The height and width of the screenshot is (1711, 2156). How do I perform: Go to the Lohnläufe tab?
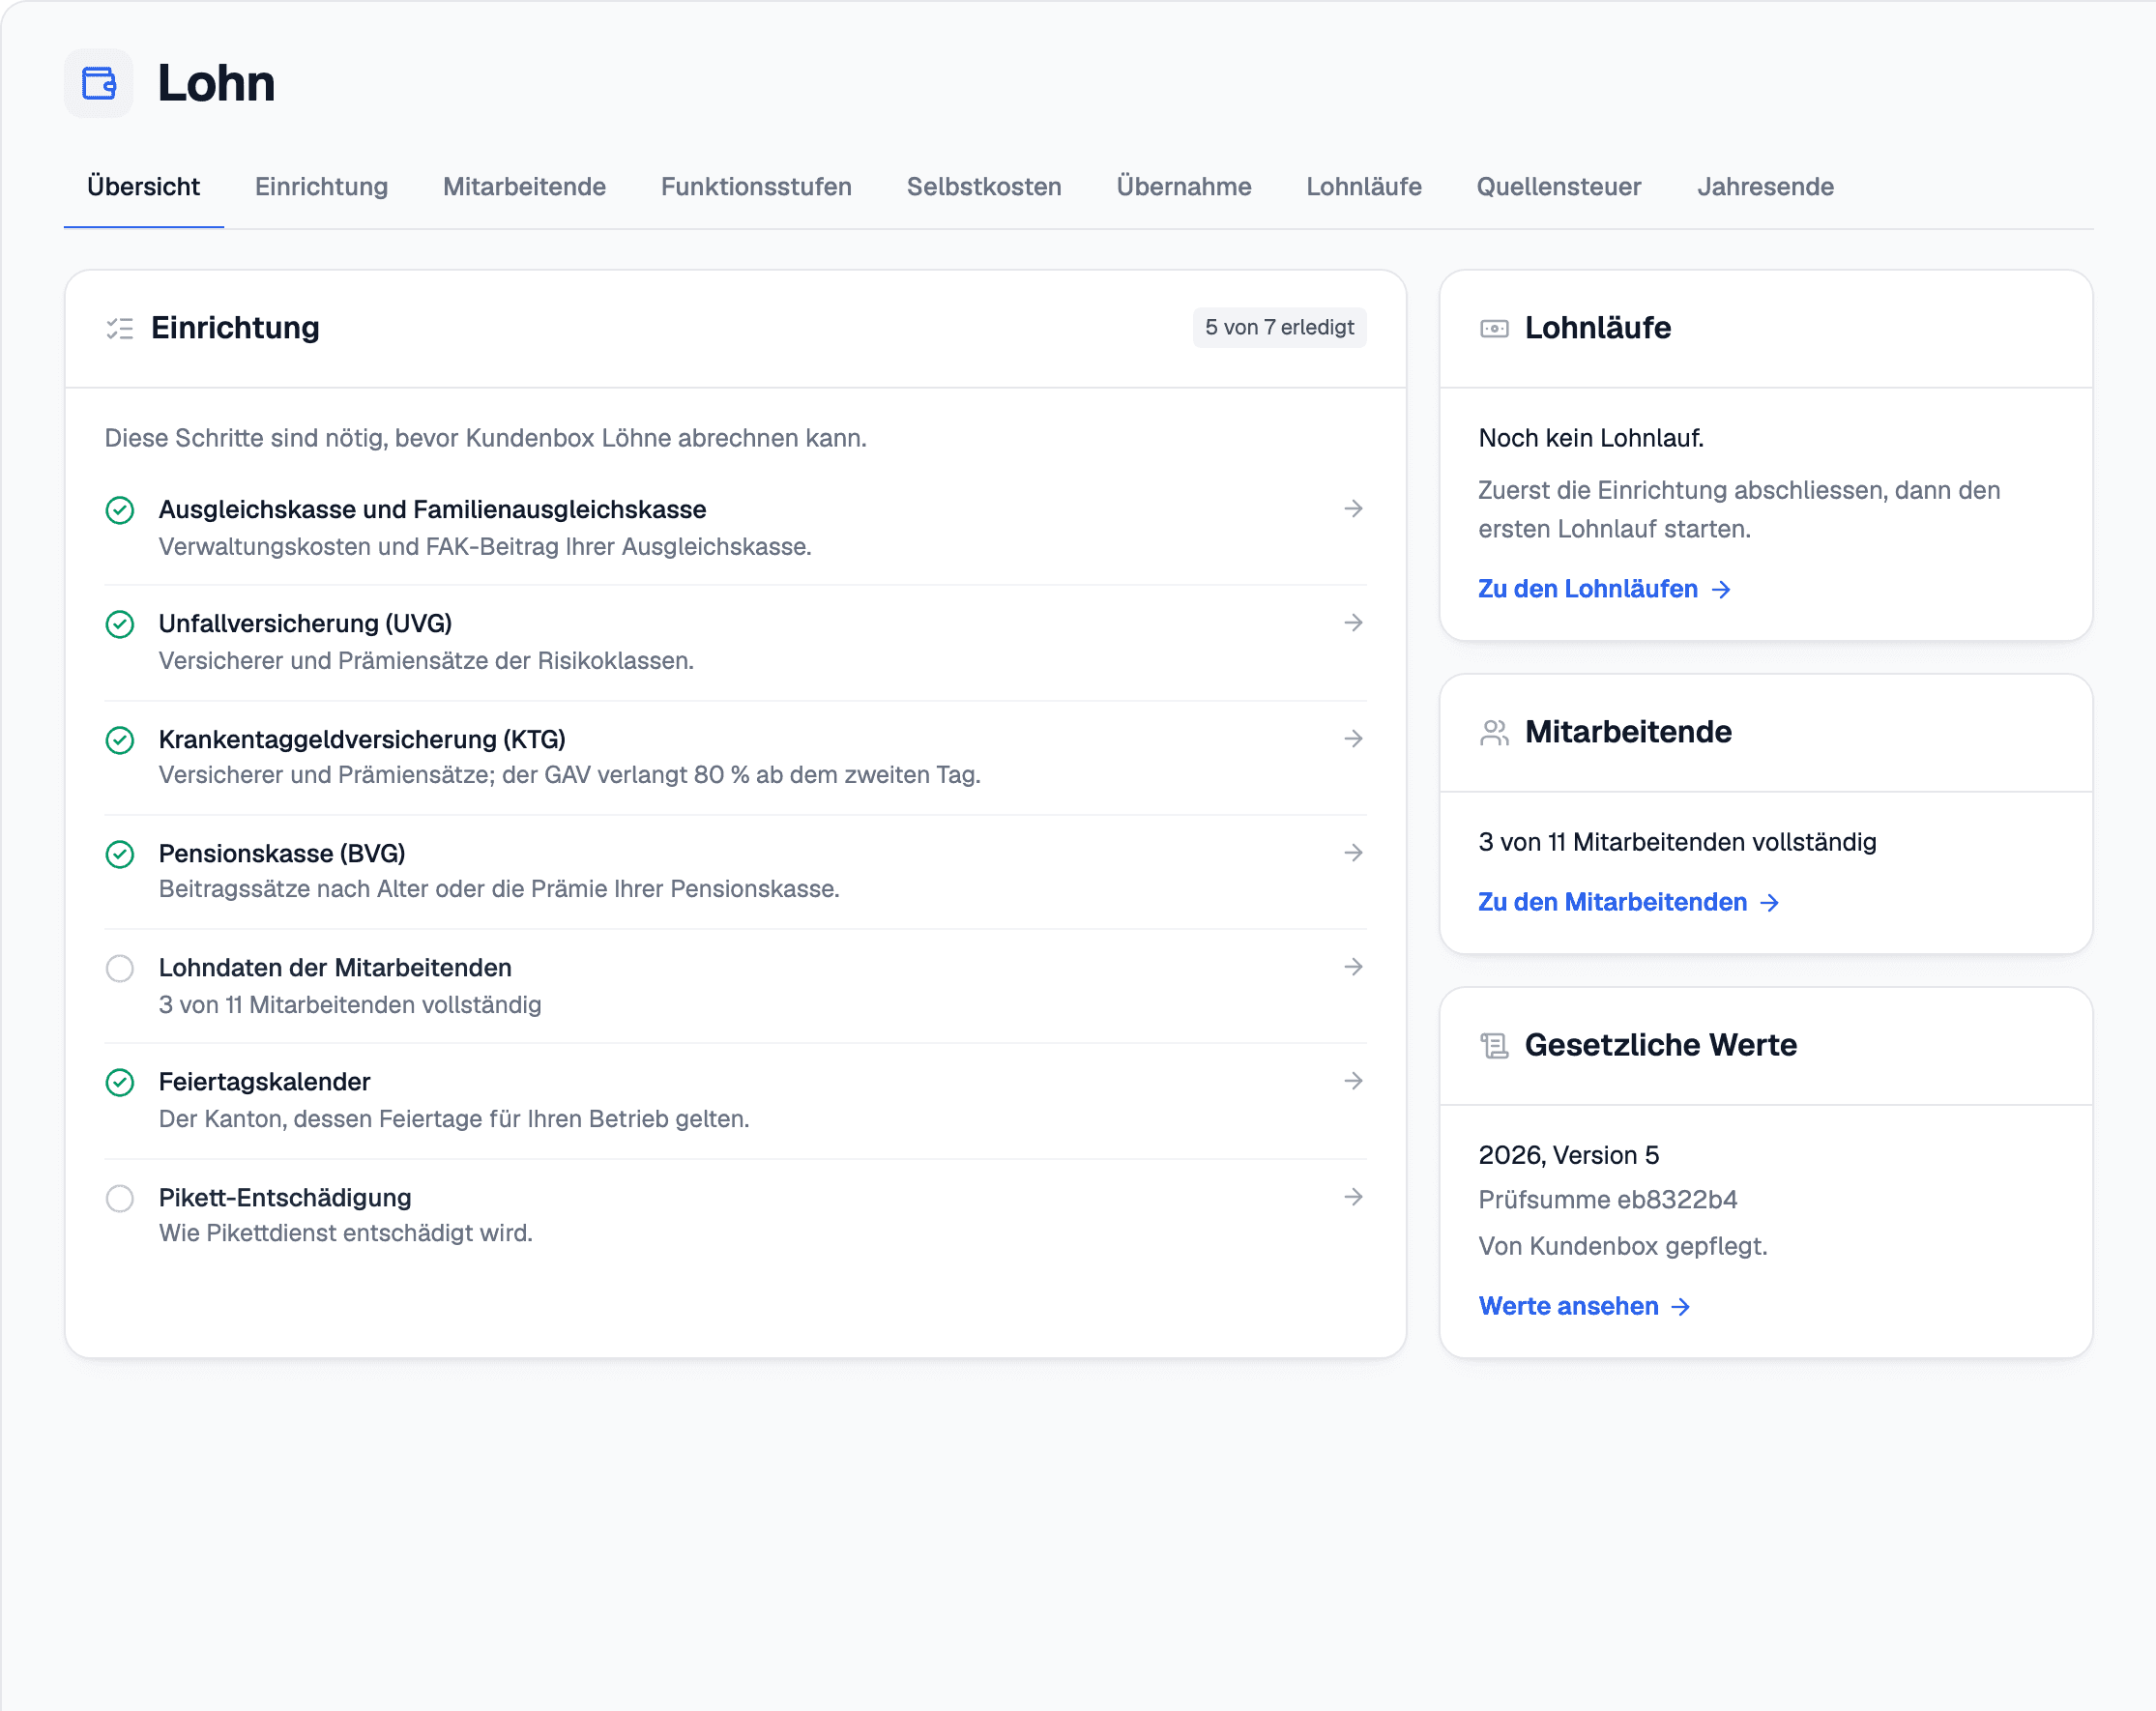coord(1364,187)
